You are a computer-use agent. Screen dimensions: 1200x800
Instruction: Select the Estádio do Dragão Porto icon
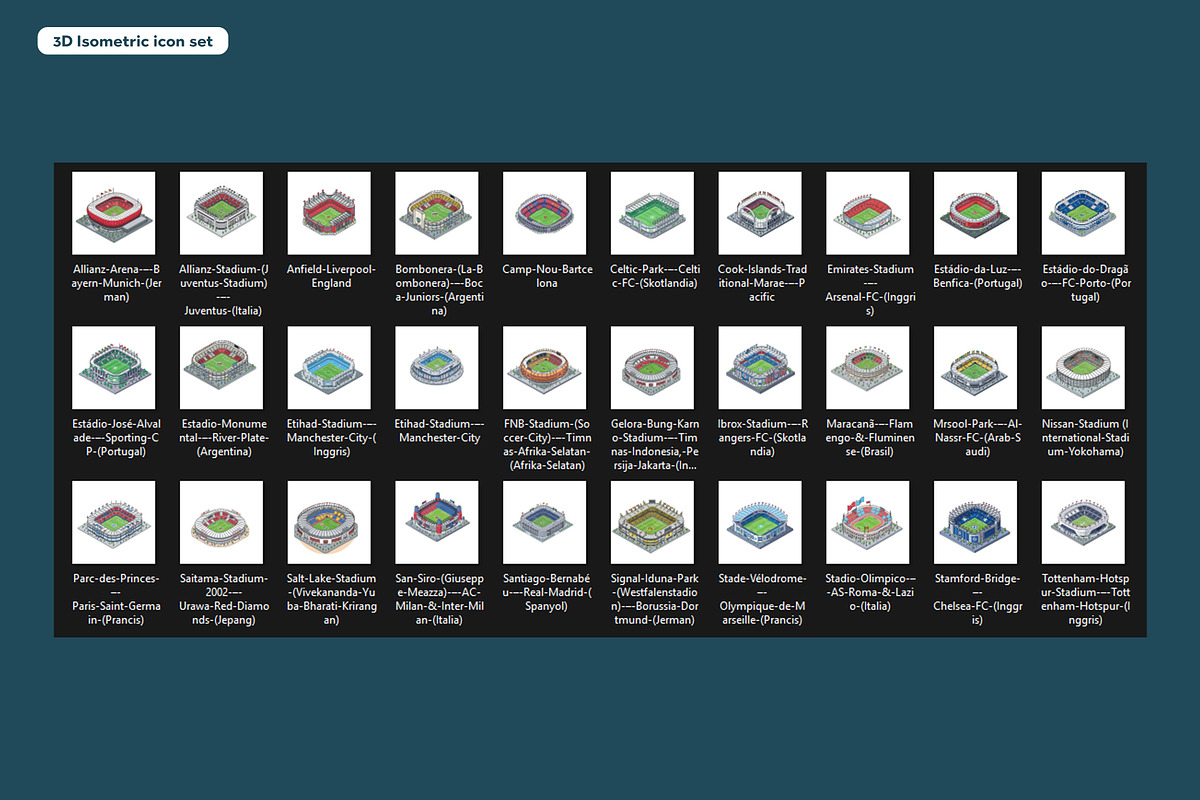tap(1084, 213)
